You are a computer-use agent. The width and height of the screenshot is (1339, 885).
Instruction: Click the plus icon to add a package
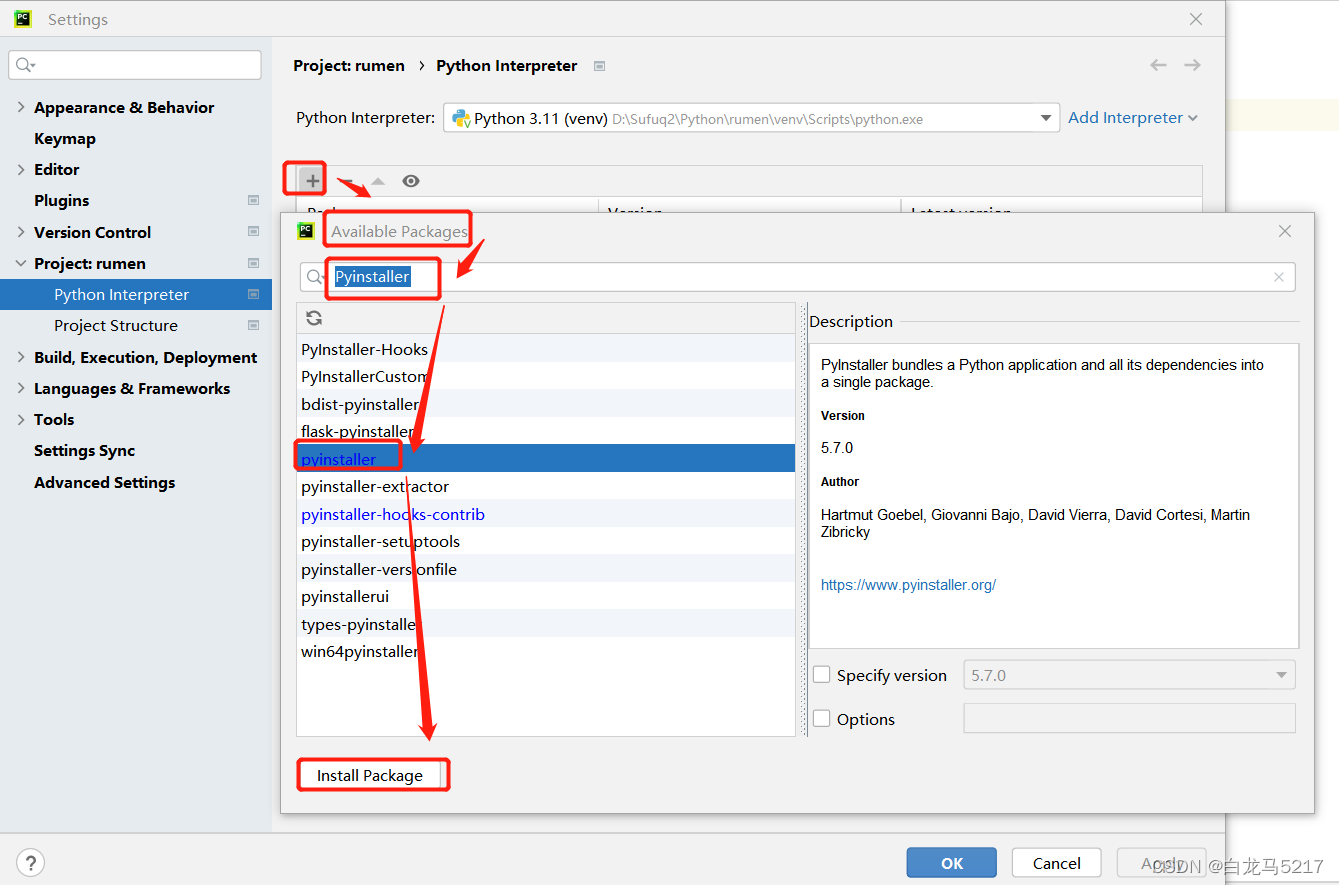point(313,181)
